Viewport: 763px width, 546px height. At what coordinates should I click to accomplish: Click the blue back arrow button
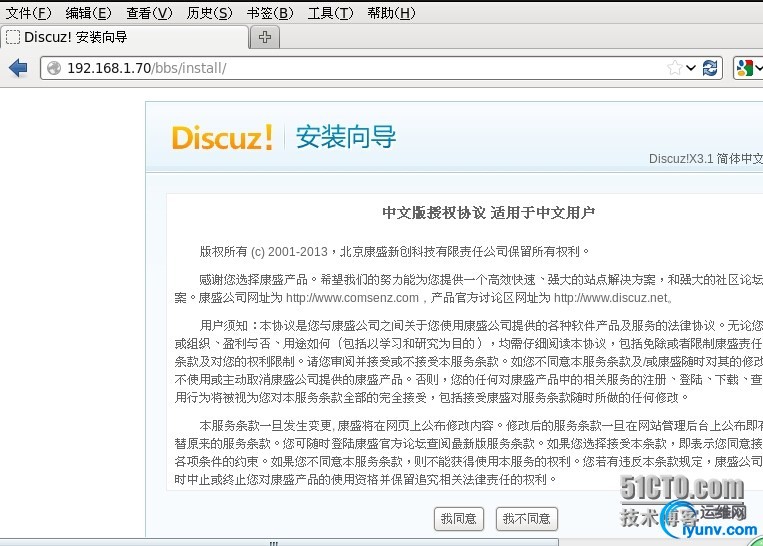(18, 68)
